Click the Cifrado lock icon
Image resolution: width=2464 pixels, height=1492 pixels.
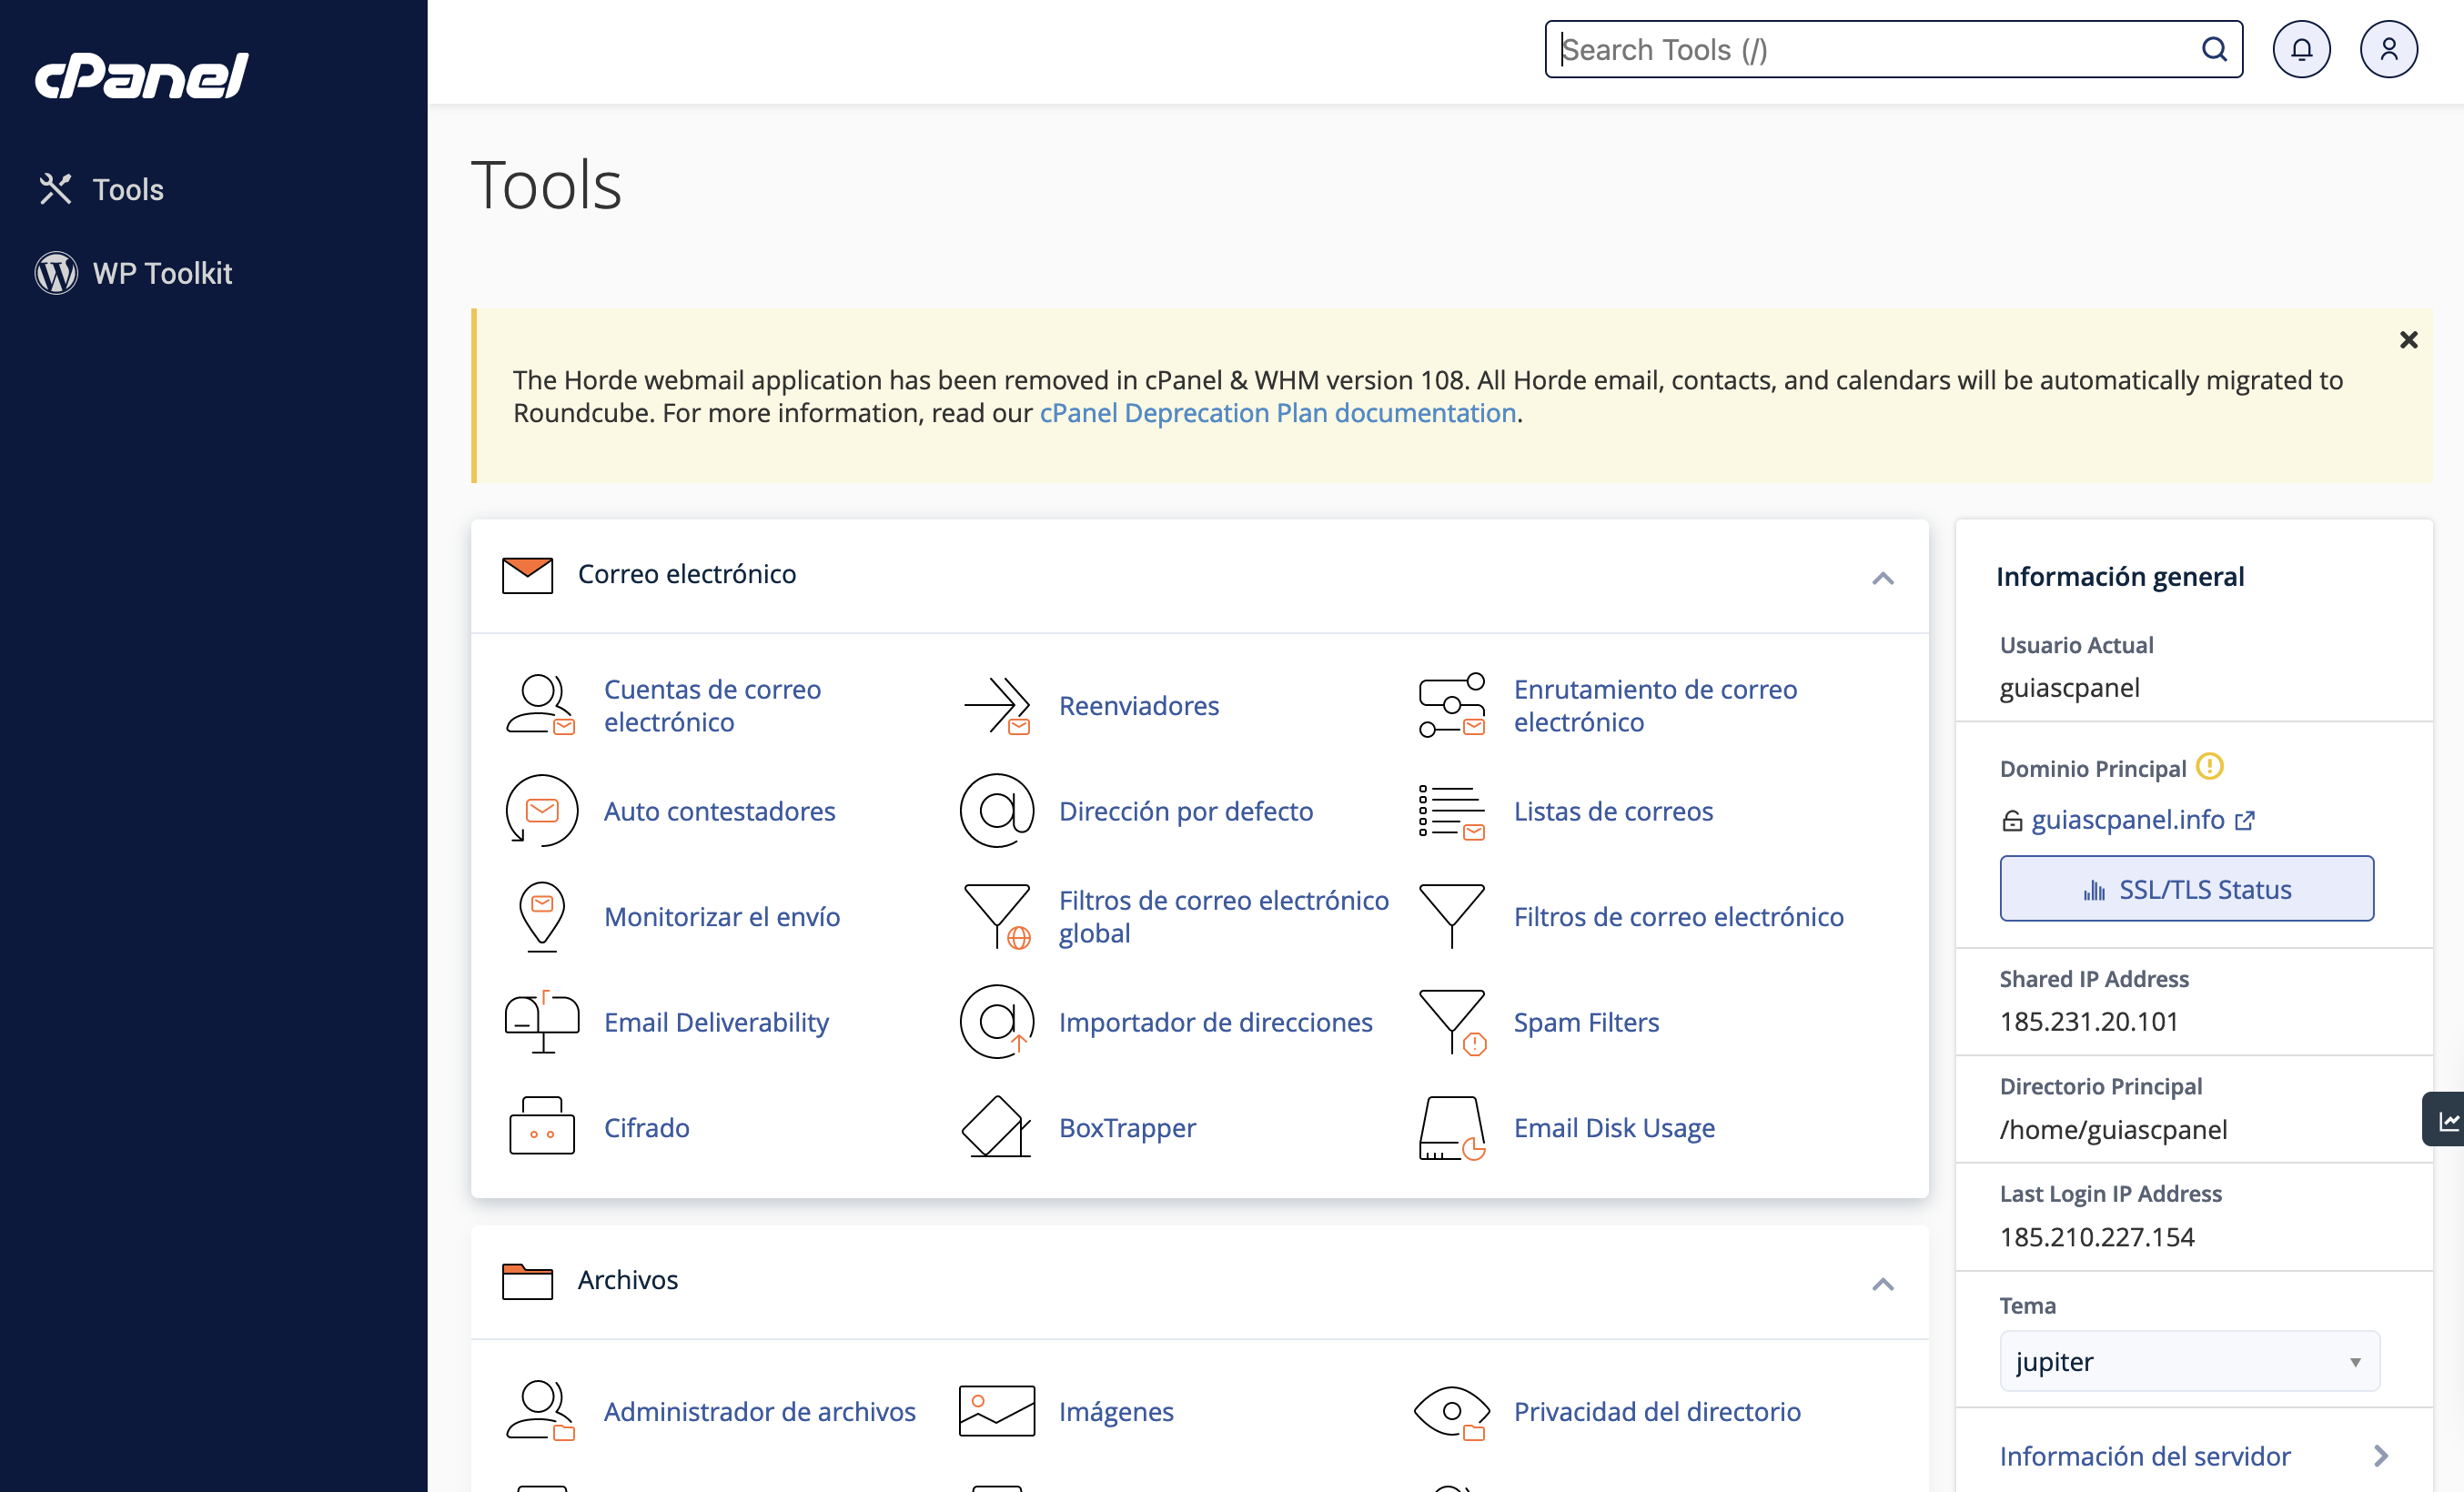(541, 1126)
